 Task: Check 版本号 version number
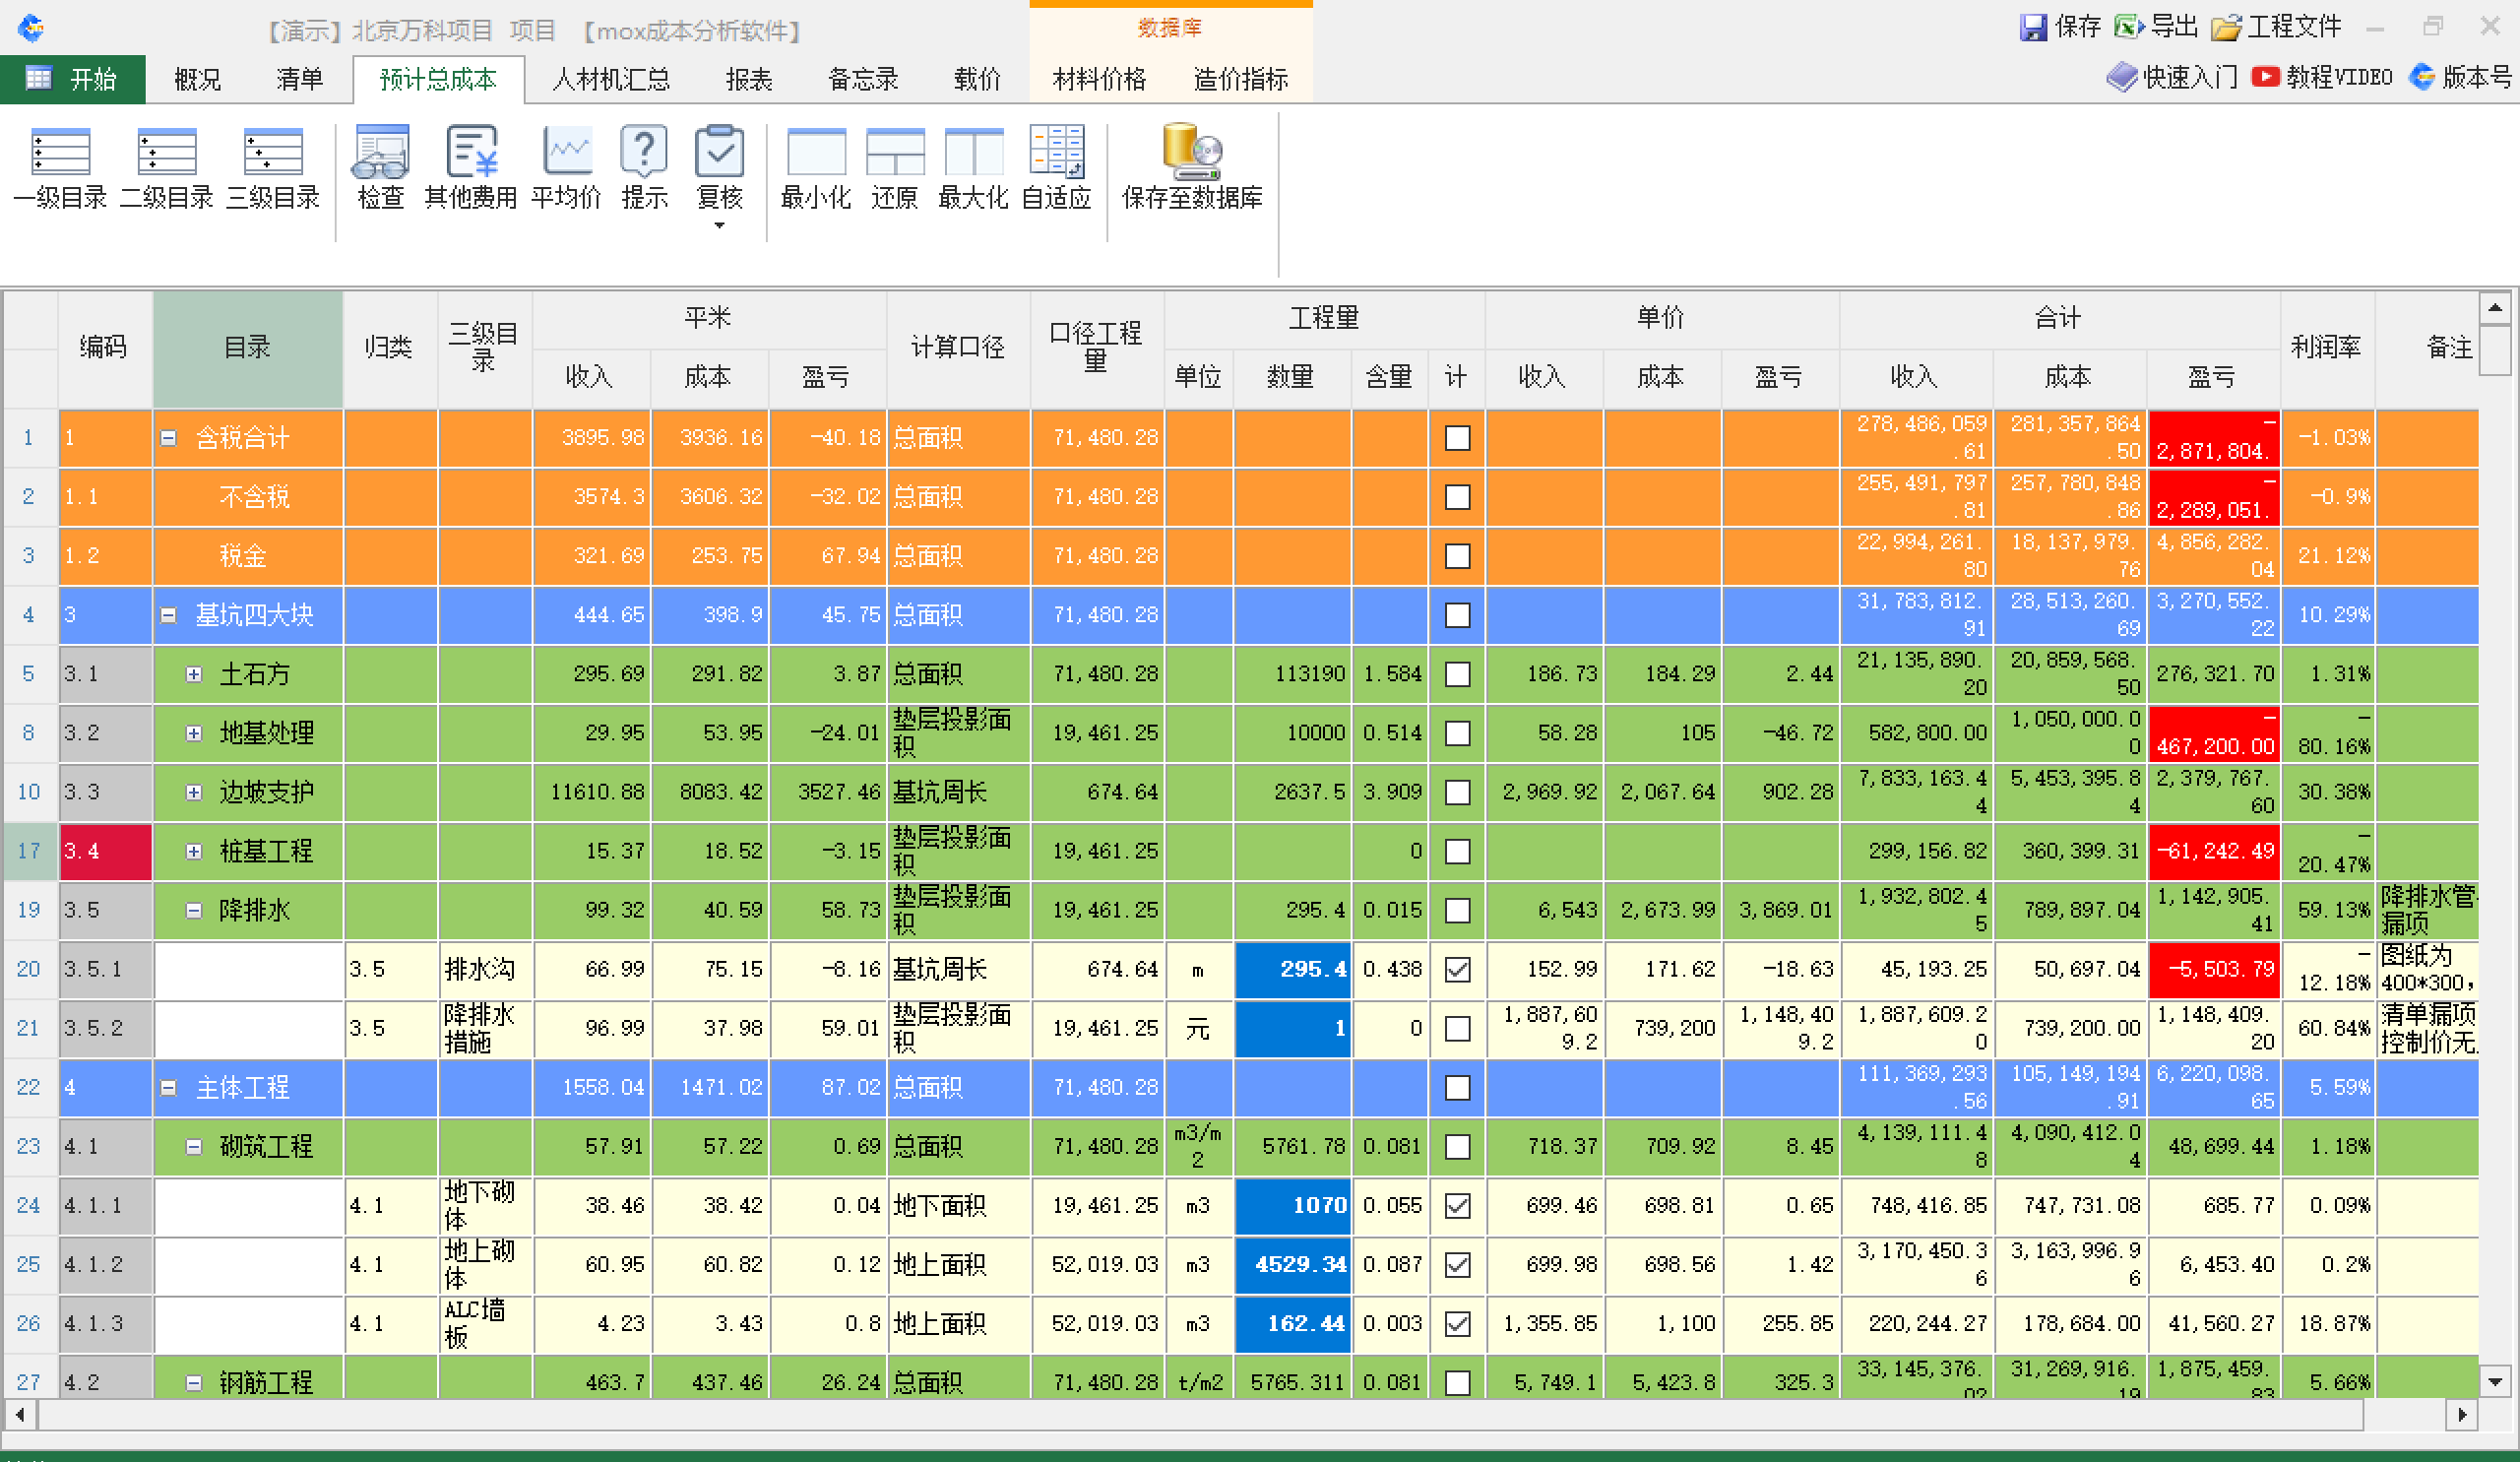pyautogui.click(x=2461, y=77)
